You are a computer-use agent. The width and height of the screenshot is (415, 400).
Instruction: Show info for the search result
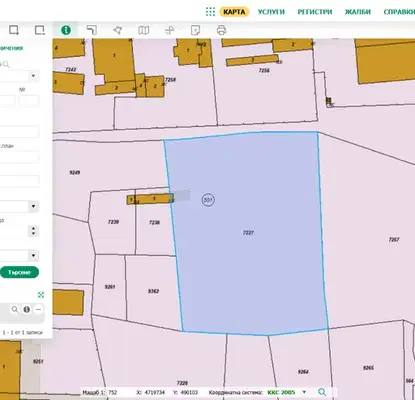click(27, 309)
